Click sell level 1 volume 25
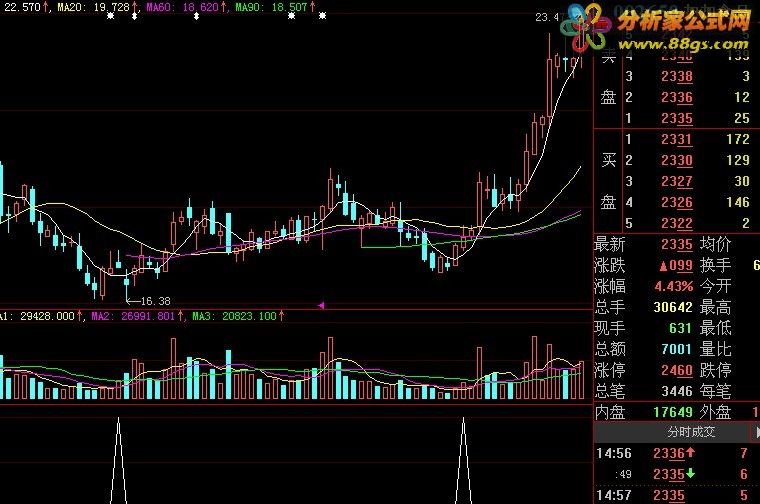This screenshot has width=760, height=504. pos(742,118)
